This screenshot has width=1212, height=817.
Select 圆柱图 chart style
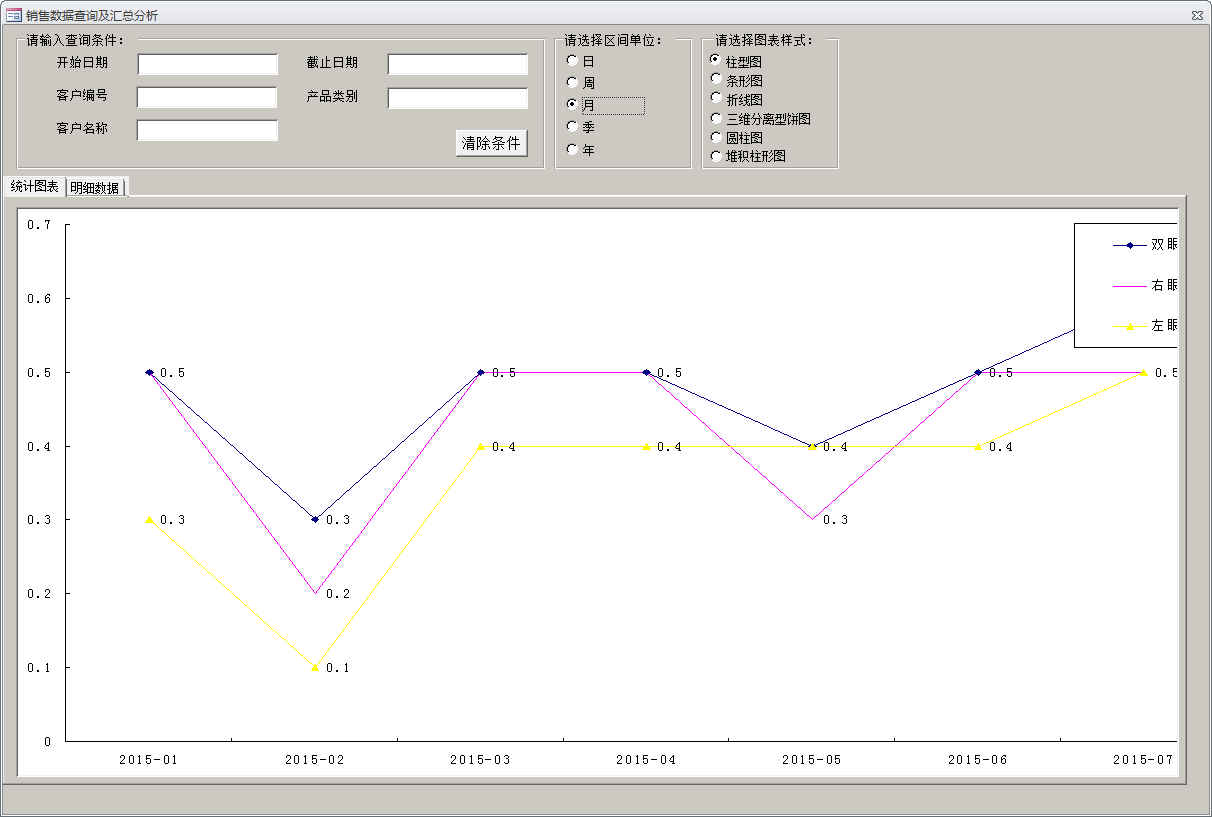pyautogui.click(x=716, y=137)
